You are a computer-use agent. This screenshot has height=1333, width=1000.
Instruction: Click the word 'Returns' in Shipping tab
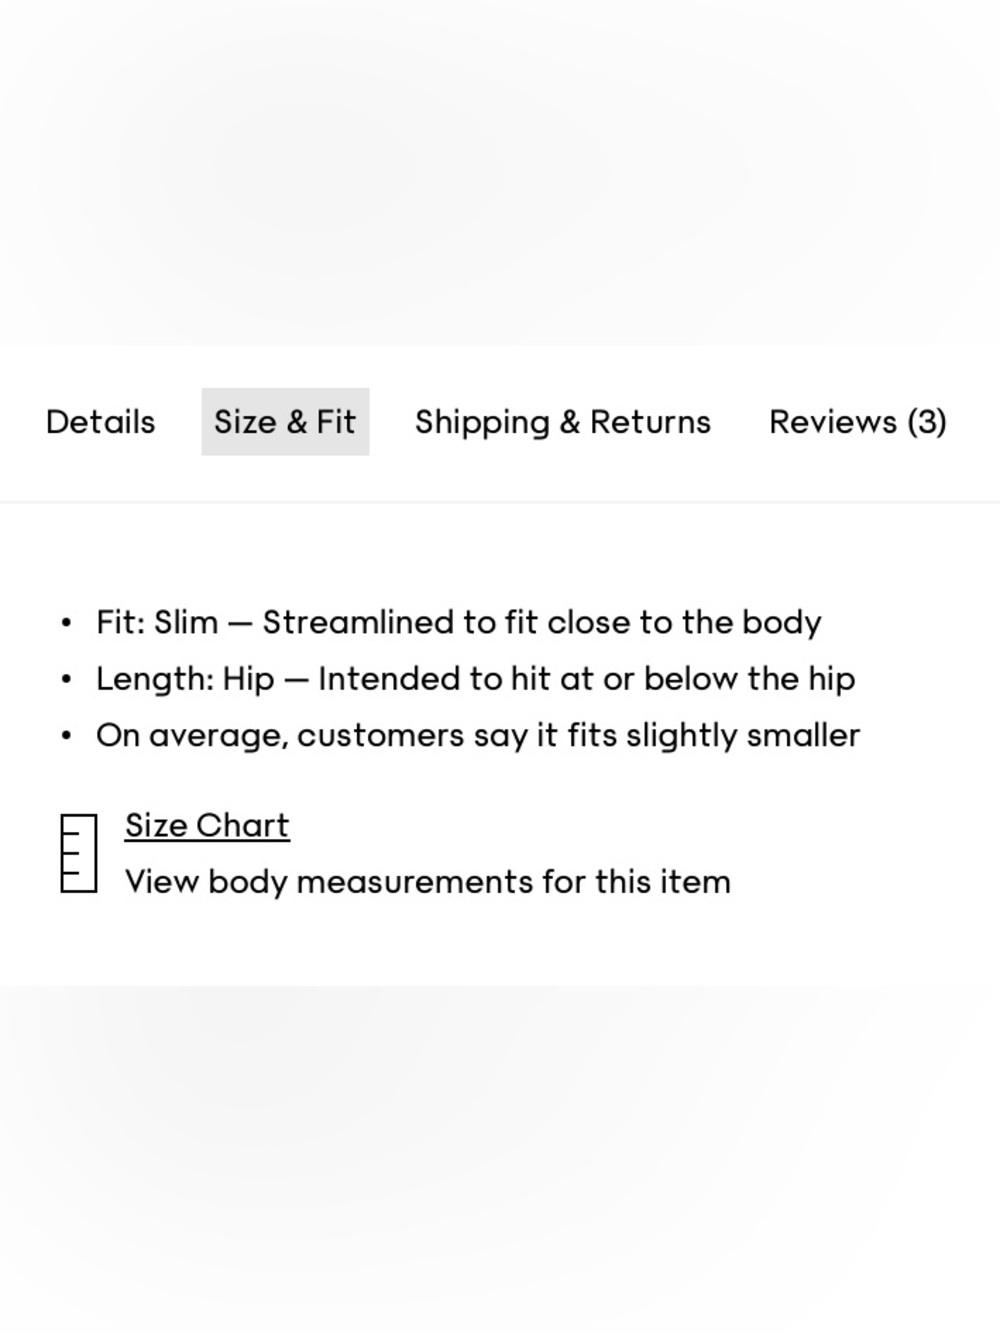tap(650, 422)
